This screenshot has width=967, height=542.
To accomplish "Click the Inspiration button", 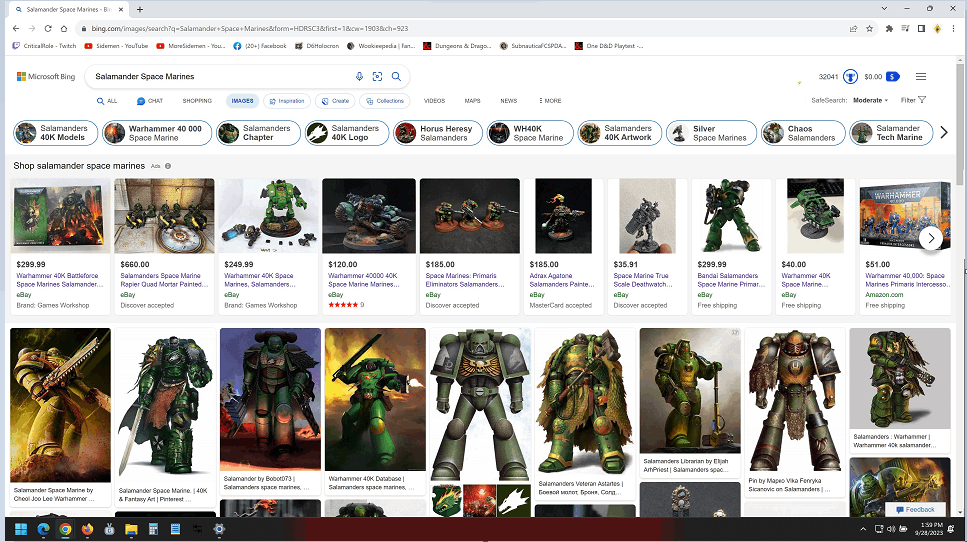I will click(x=287, y=101).
